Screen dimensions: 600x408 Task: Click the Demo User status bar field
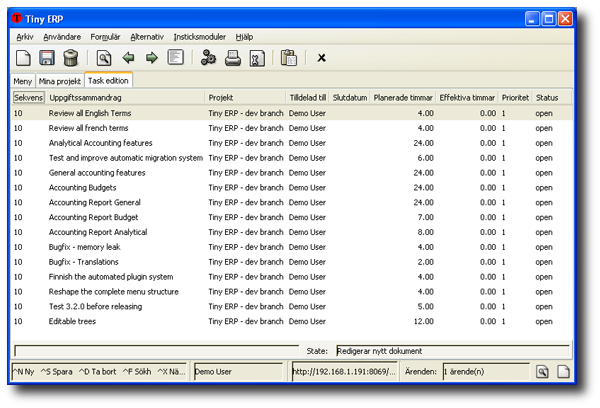coord(238,372)
